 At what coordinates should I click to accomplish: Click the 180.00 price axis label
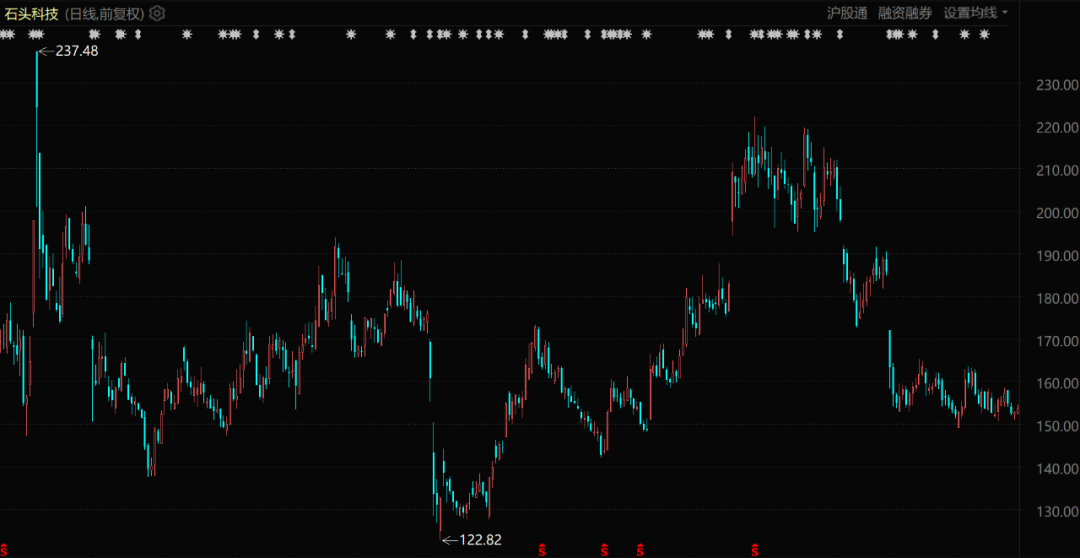pos(1057,298)
